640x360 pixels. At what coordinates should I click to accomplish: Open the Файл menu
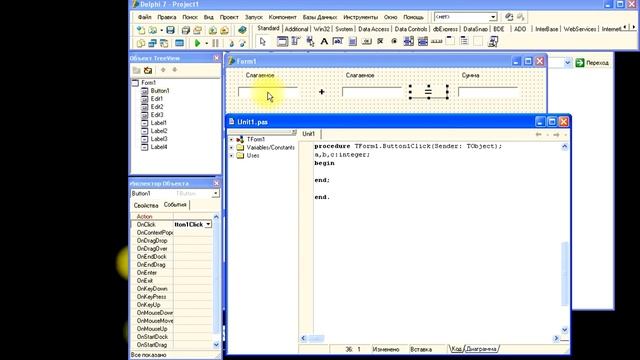pyautogui.click(x=144, y=17)
